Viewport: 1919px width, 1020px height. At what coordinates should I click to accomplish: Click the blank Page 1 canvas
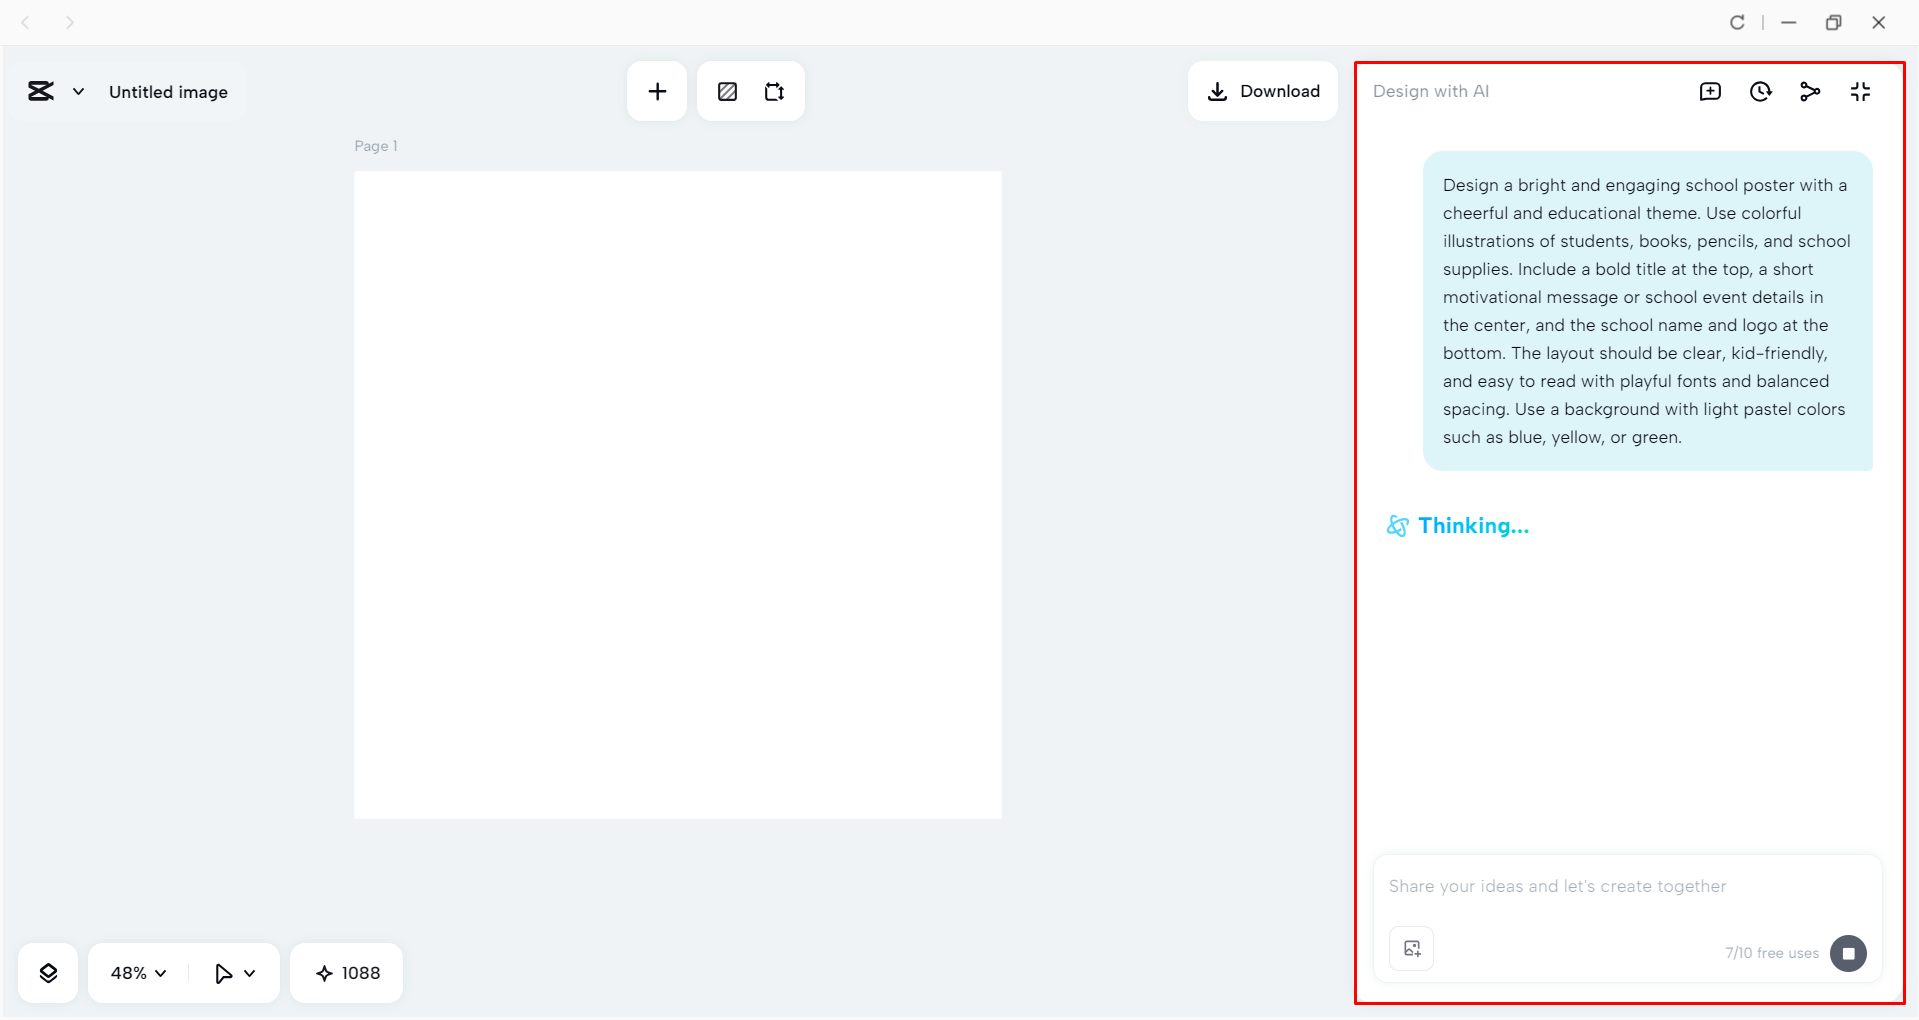[x=678, y=495]
